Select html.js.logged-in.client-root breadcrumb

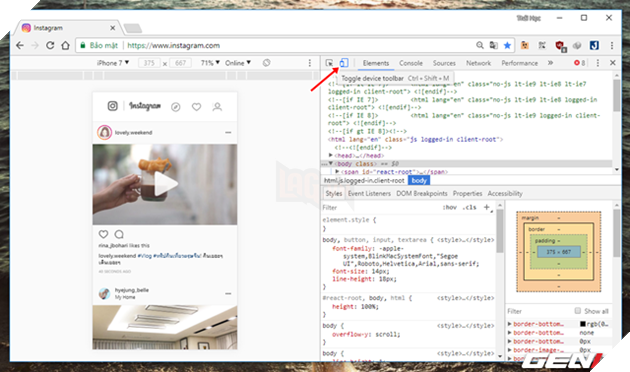[364, 181]
